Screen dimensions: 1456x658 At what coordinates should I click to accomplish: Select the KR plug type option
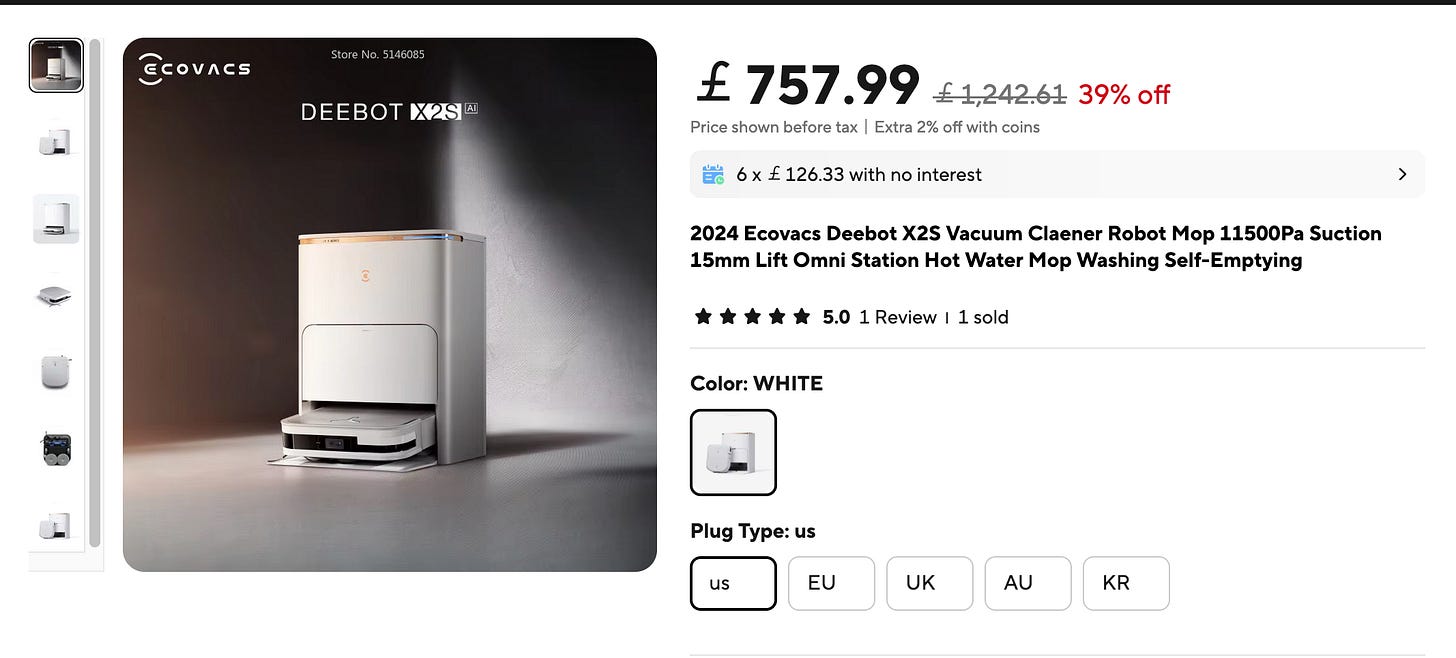point(1125,583)
